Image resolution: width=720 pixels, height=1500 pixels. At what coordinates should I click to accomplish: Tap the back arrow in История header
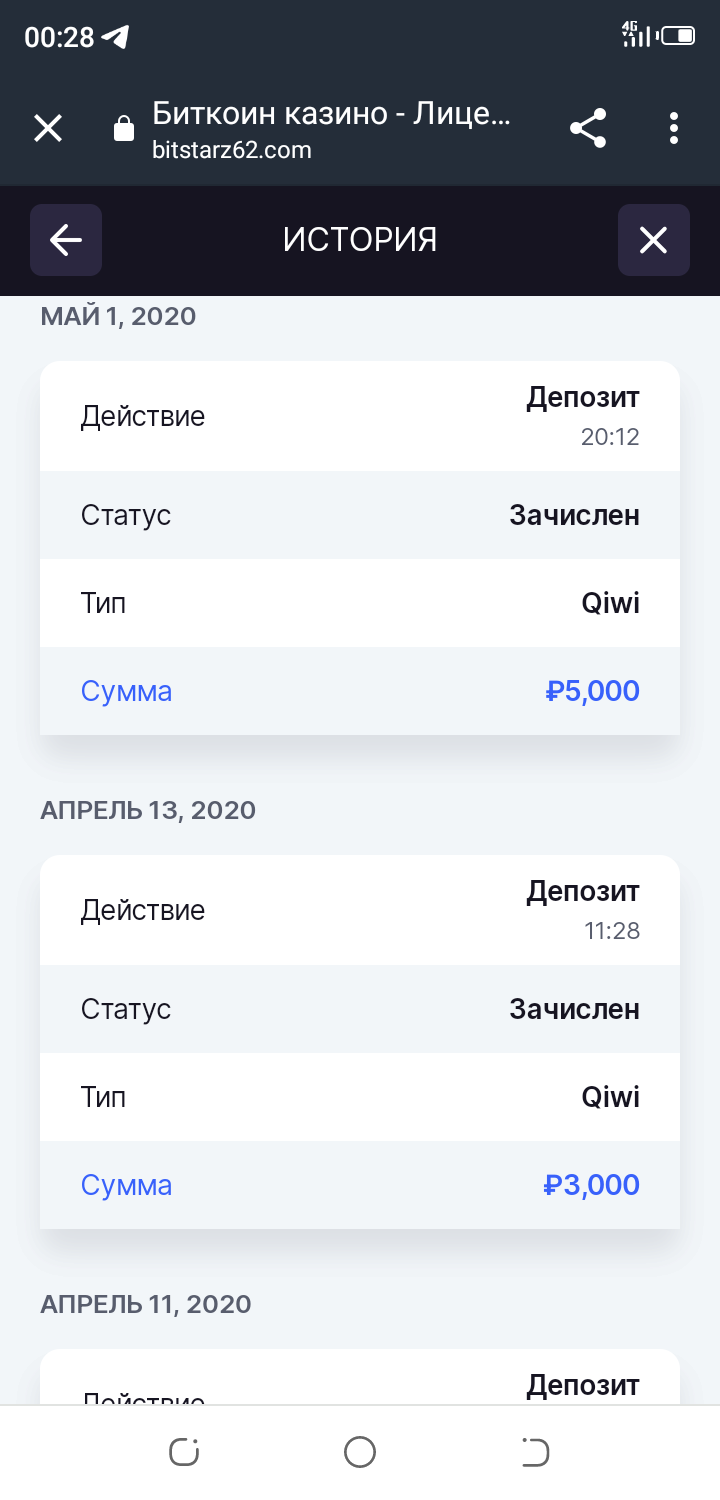(66, 240)
